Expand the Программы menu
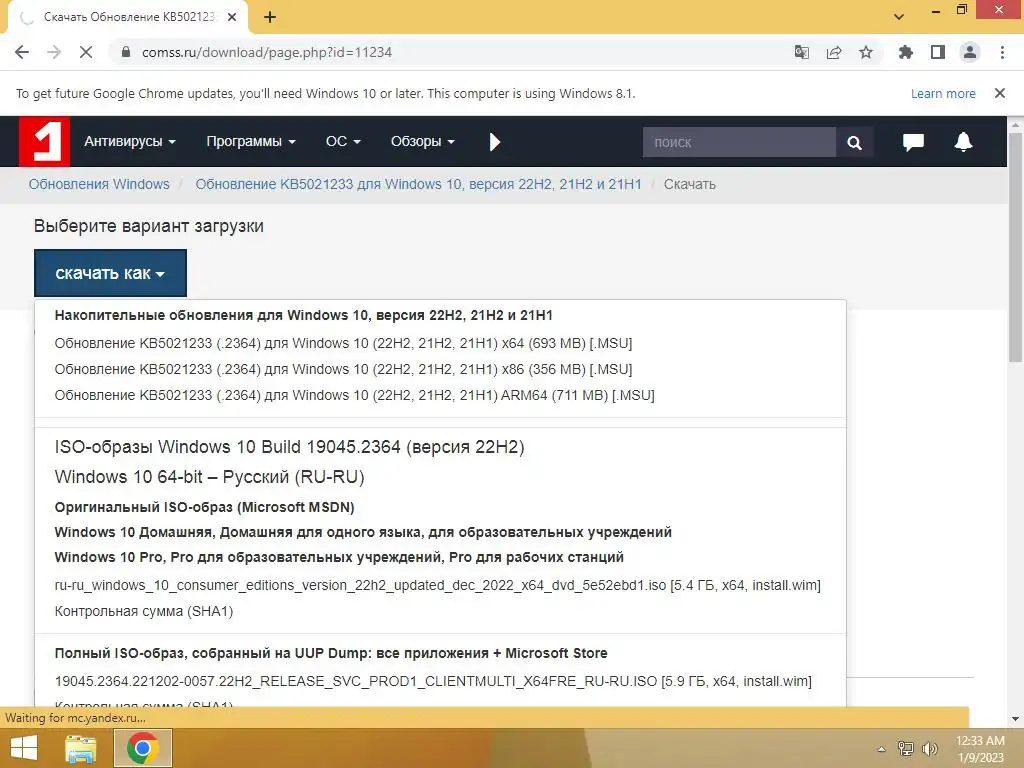Viewport: 1024px width, 768px height. [251, 141]
